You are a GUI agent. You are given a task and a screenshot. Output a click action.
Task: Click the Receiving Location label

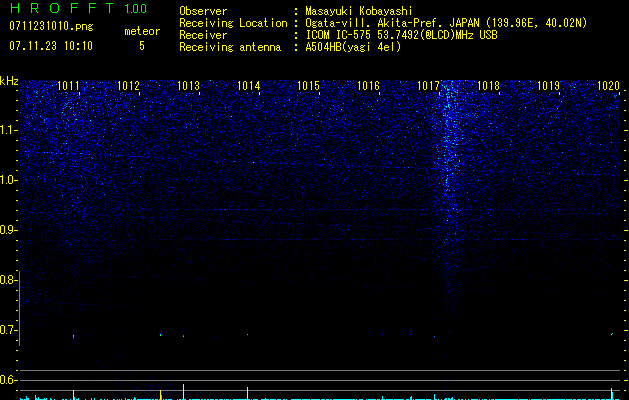(x=233, y=23)
